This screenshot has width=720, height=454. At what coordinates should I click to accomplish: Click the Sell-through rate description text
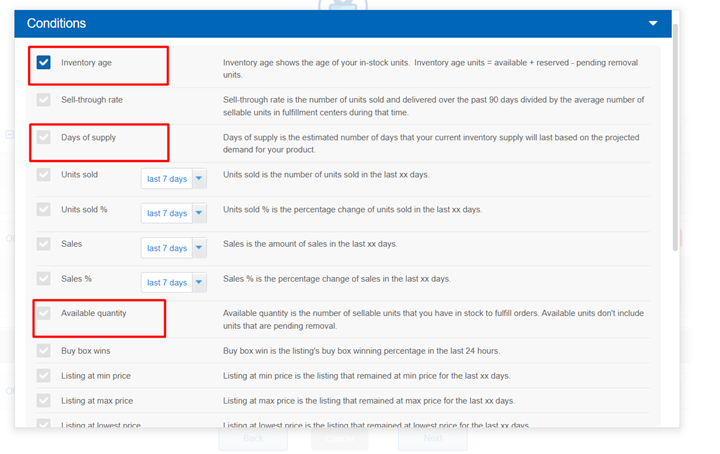[433, 106]
